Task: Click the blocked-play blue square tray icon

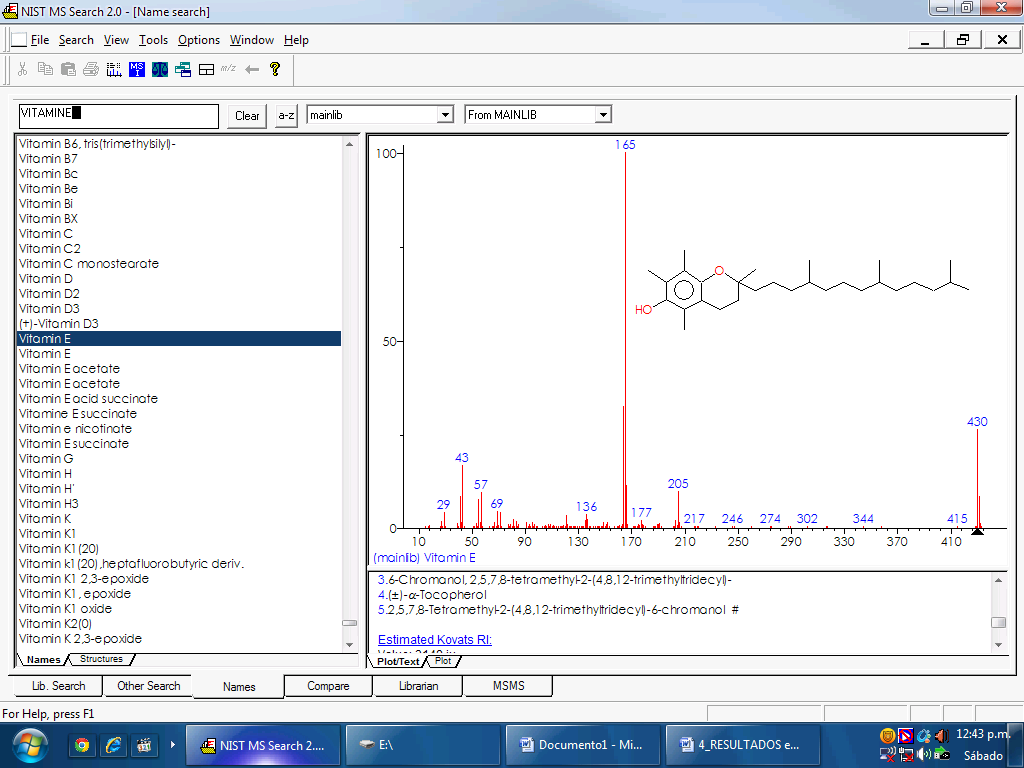Action: 905,736
